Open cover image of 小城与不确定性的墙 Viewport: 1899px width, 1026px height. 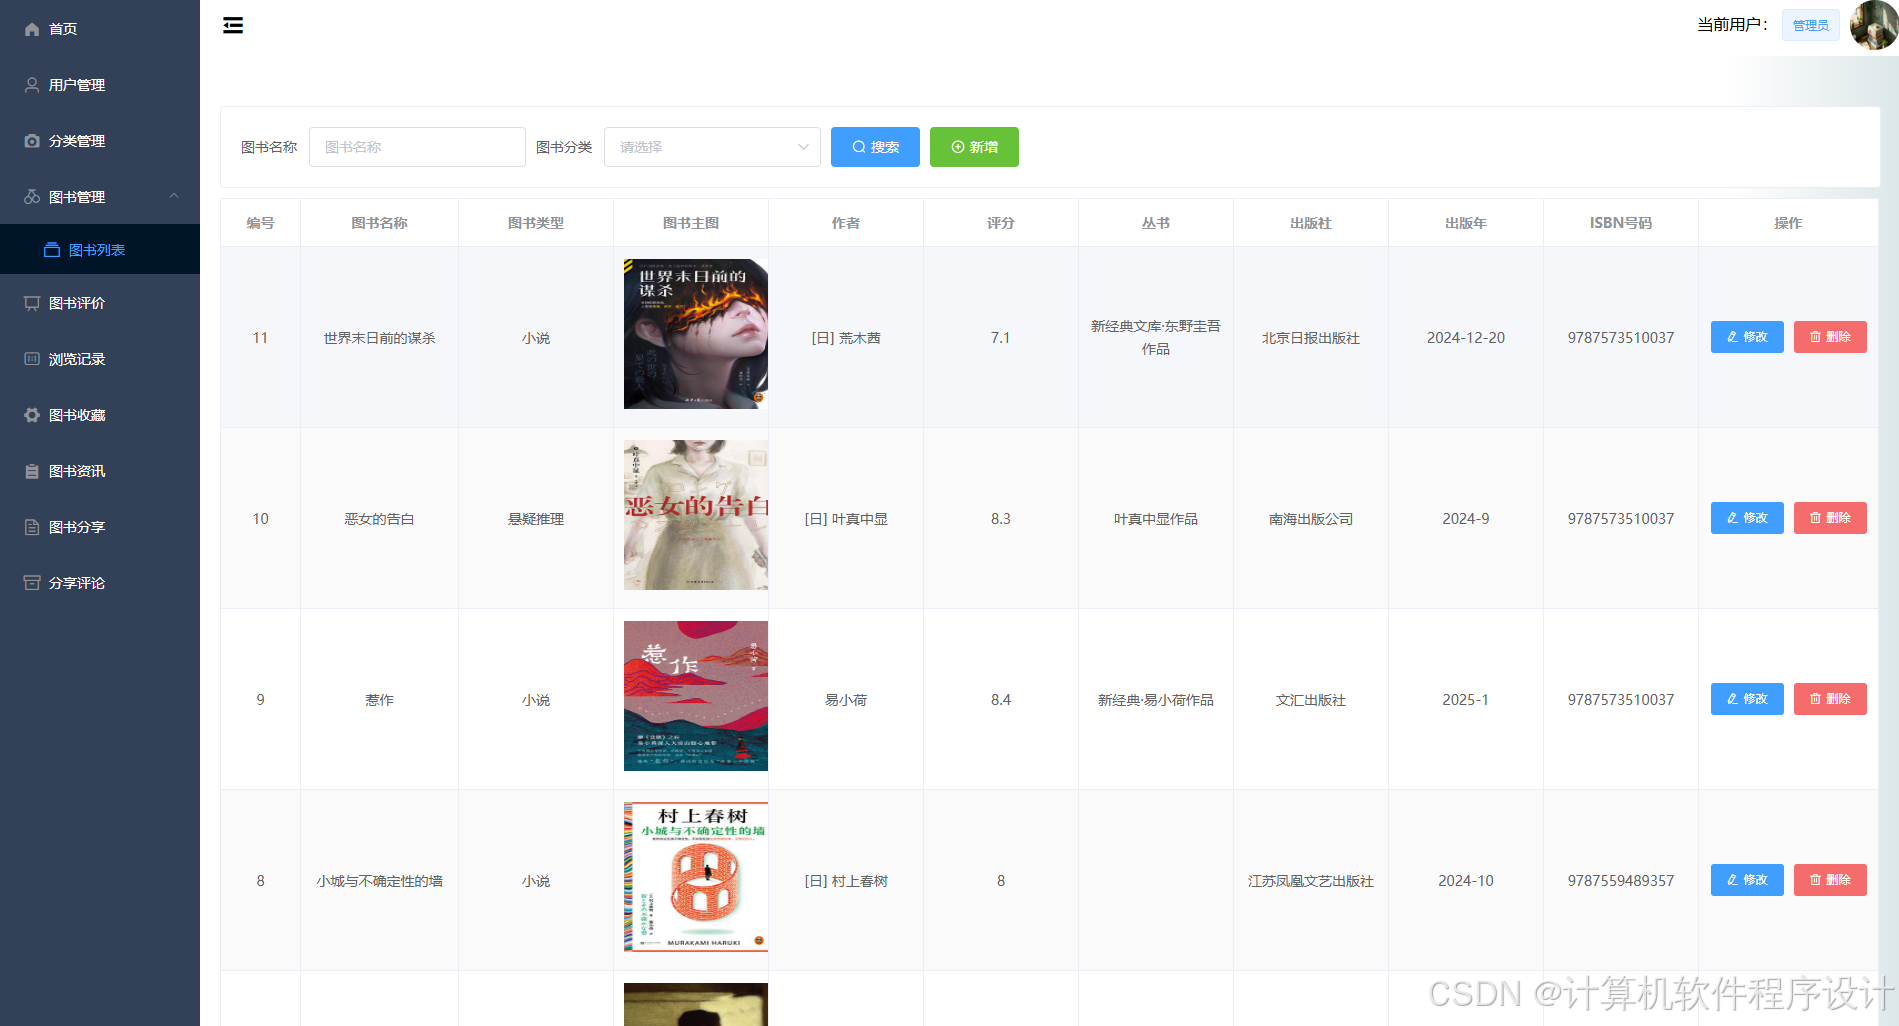click(x=696, y=877)
